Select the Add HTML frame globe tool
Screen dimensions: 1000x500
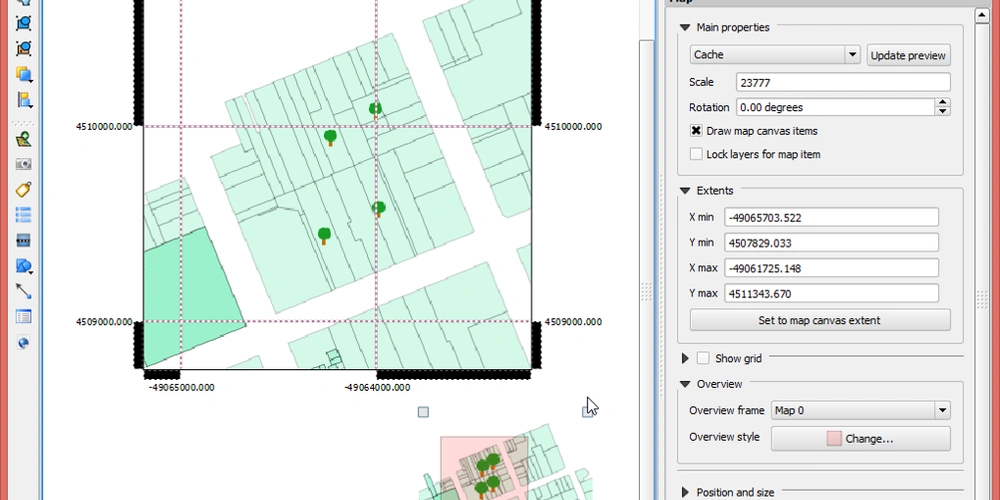24,343
